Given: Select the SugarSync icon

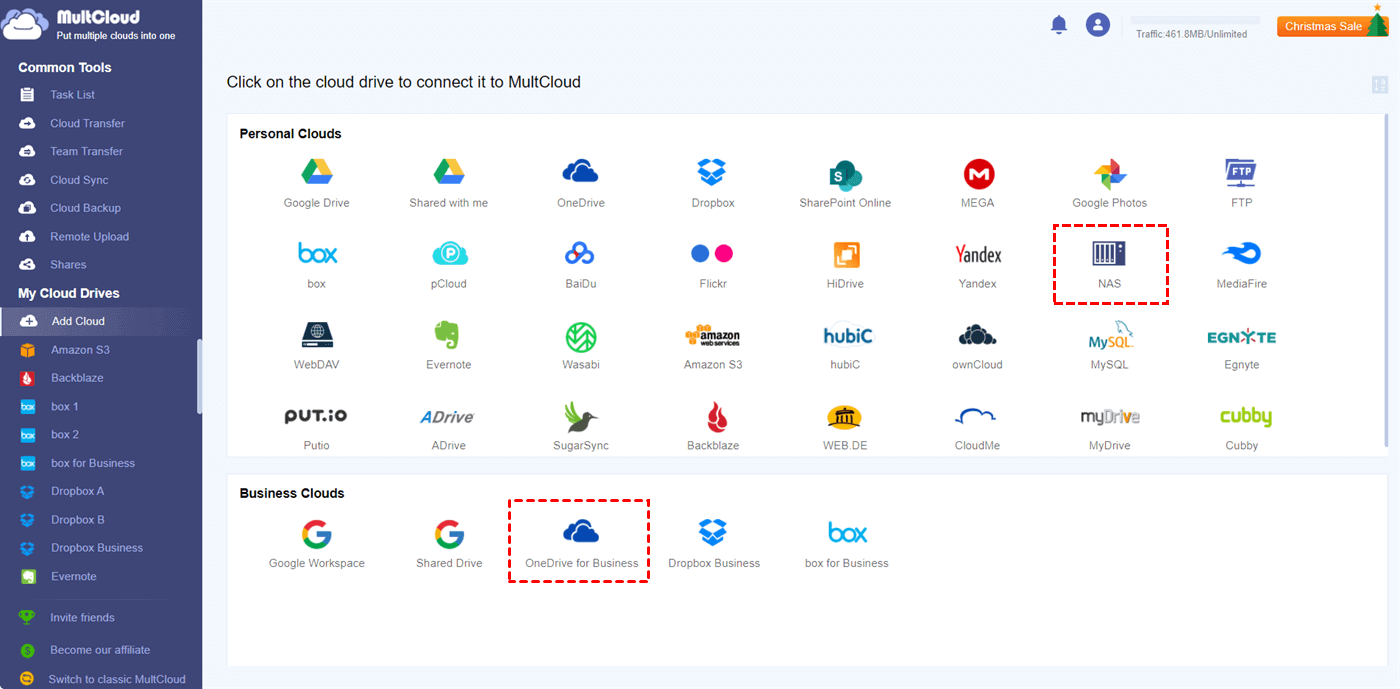Looking at the screenshot, I should click(581, 416).
